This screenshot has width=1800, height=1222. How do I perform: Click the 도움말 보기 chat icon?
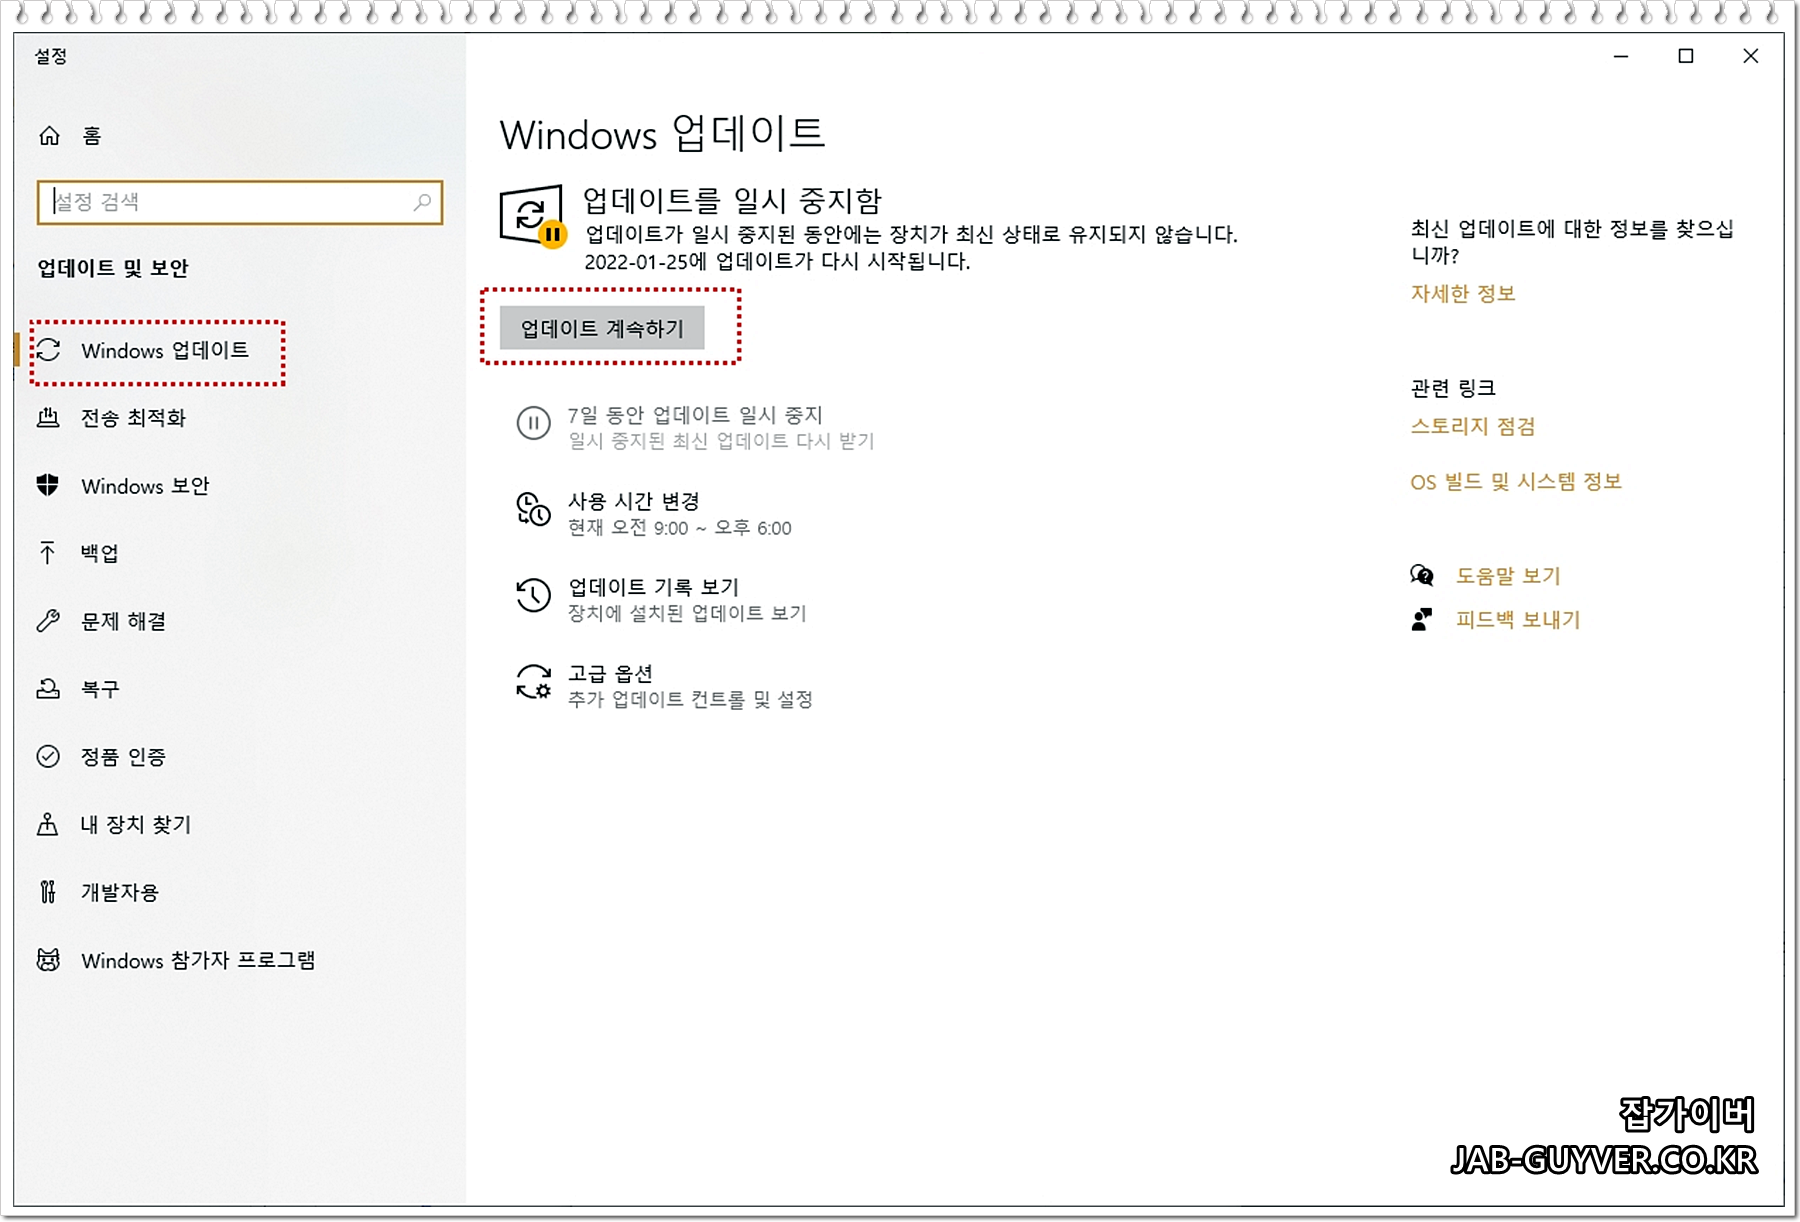(x=1422, y=575)
